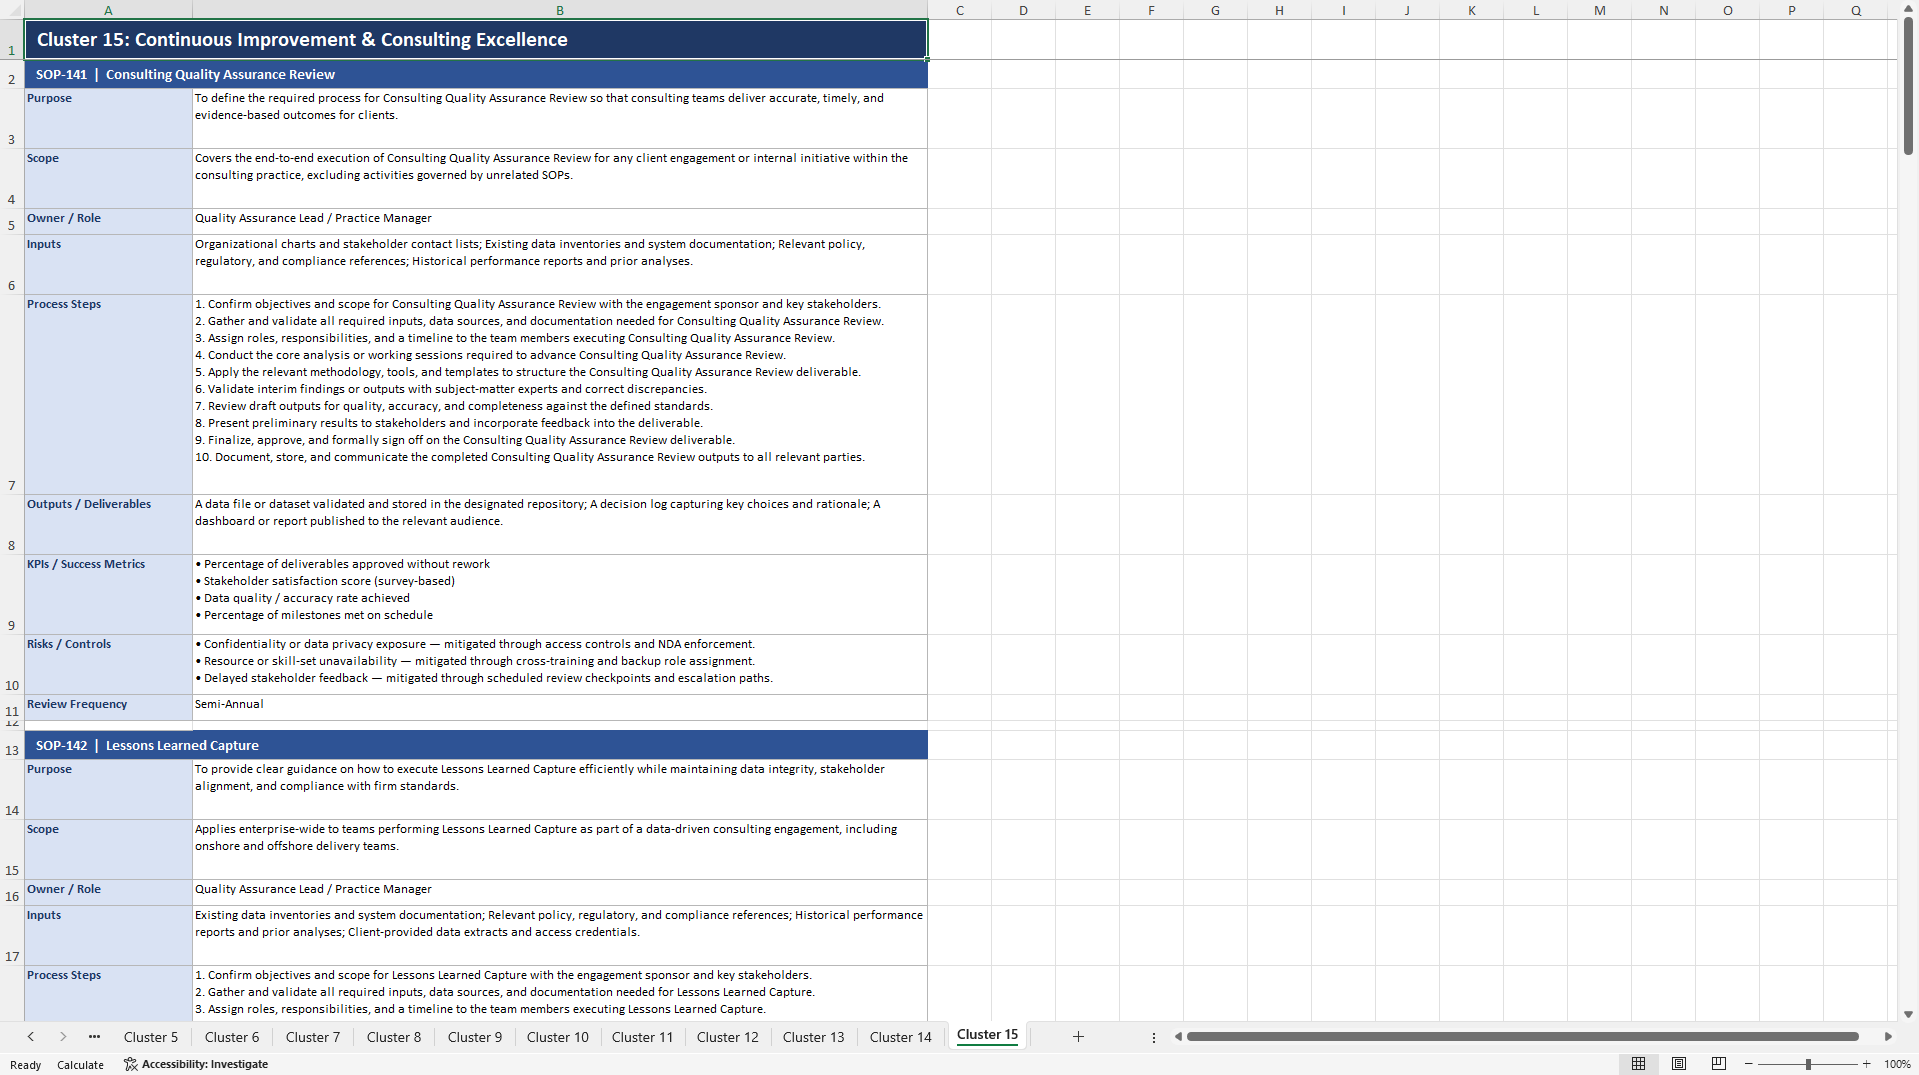The image size is (1919, 1075).
Task: Click SOP-141 Purpose label cell
Action: pos(108,119)
